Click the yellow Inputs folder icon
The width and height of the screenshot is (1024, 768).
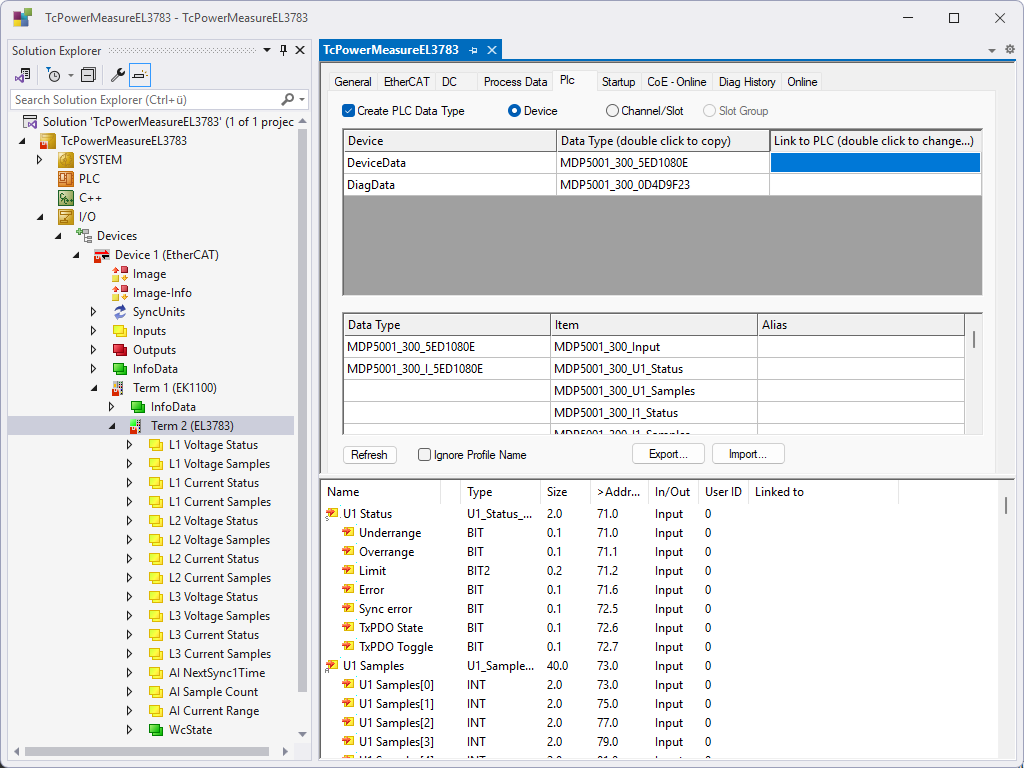pyautogui.click(x=120, y=330)
